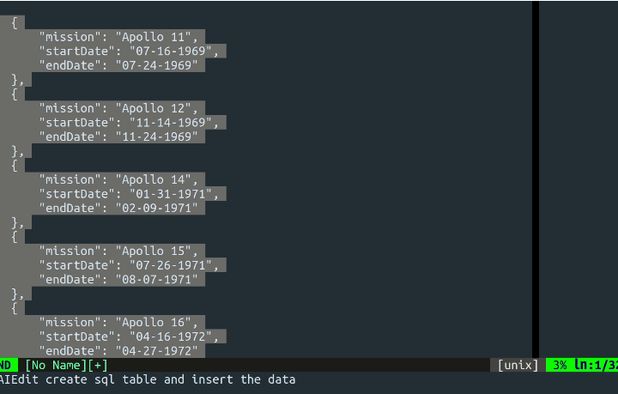Image resolution: width=618 pixels, height=394 pixels.
Task: Click the end date "04-27-1972"
Action: pyautogui.click(x=156, y=351)
